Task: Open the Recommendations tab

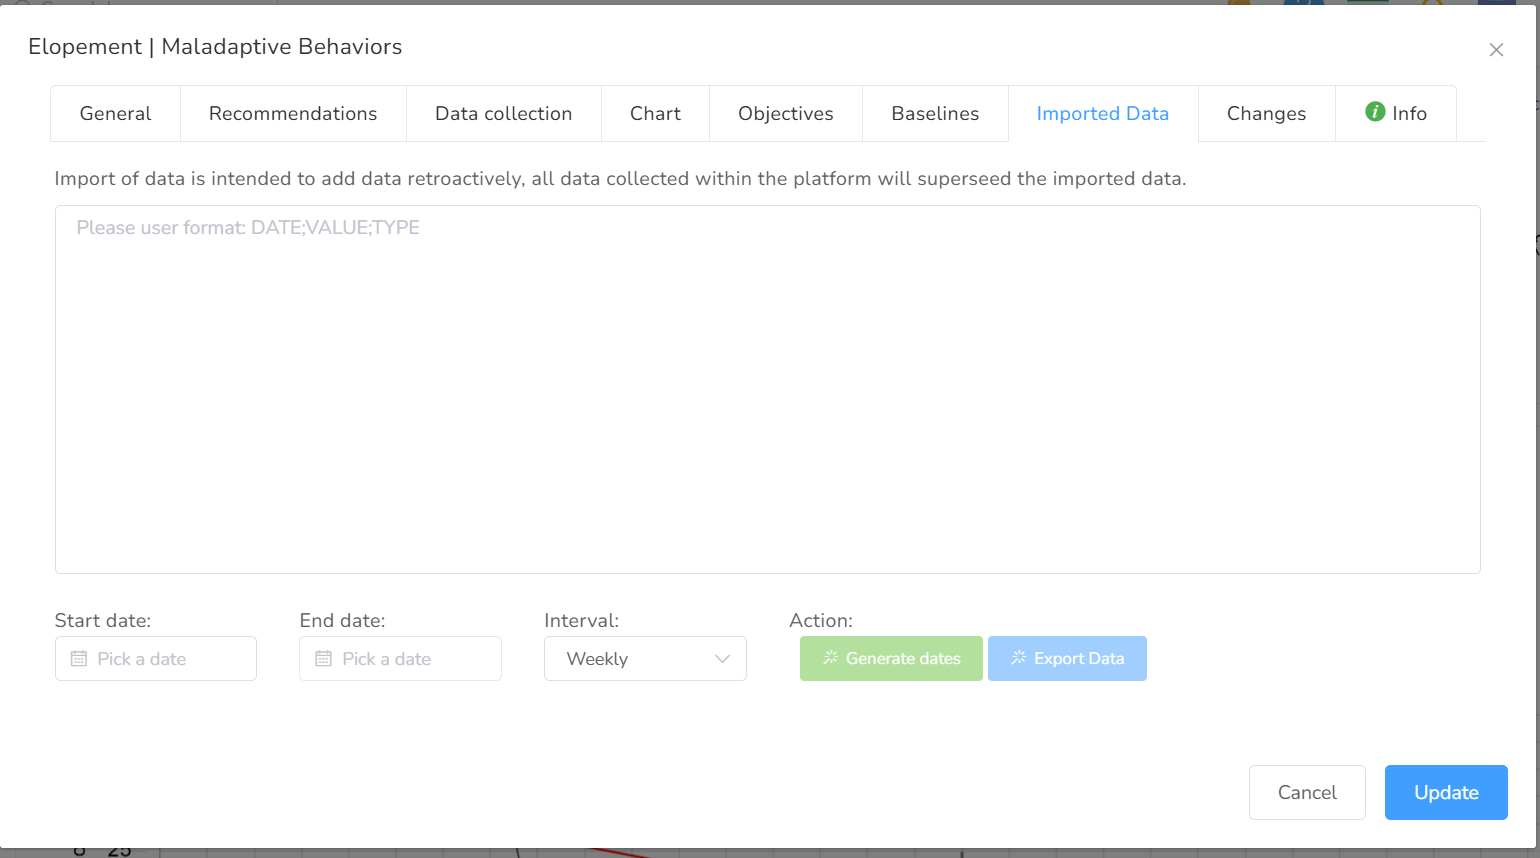Action: (x=293, y=114)
